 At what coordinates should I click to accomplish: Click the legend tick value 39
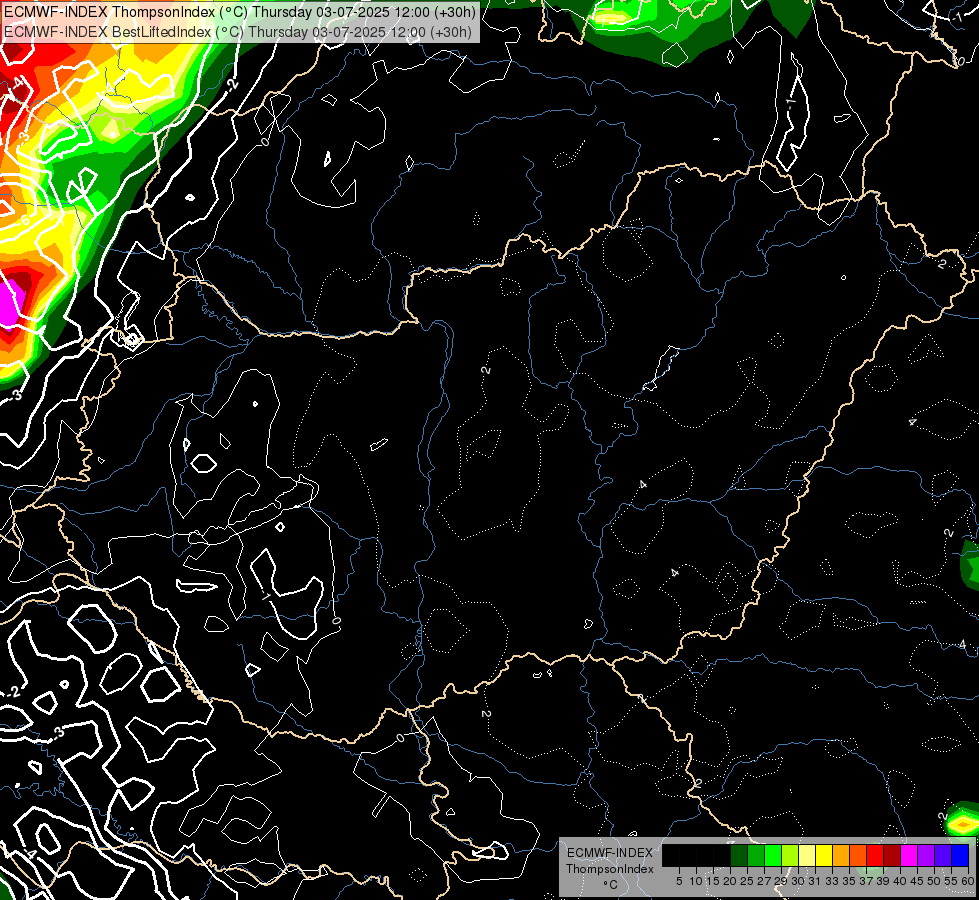pos(883,881)
